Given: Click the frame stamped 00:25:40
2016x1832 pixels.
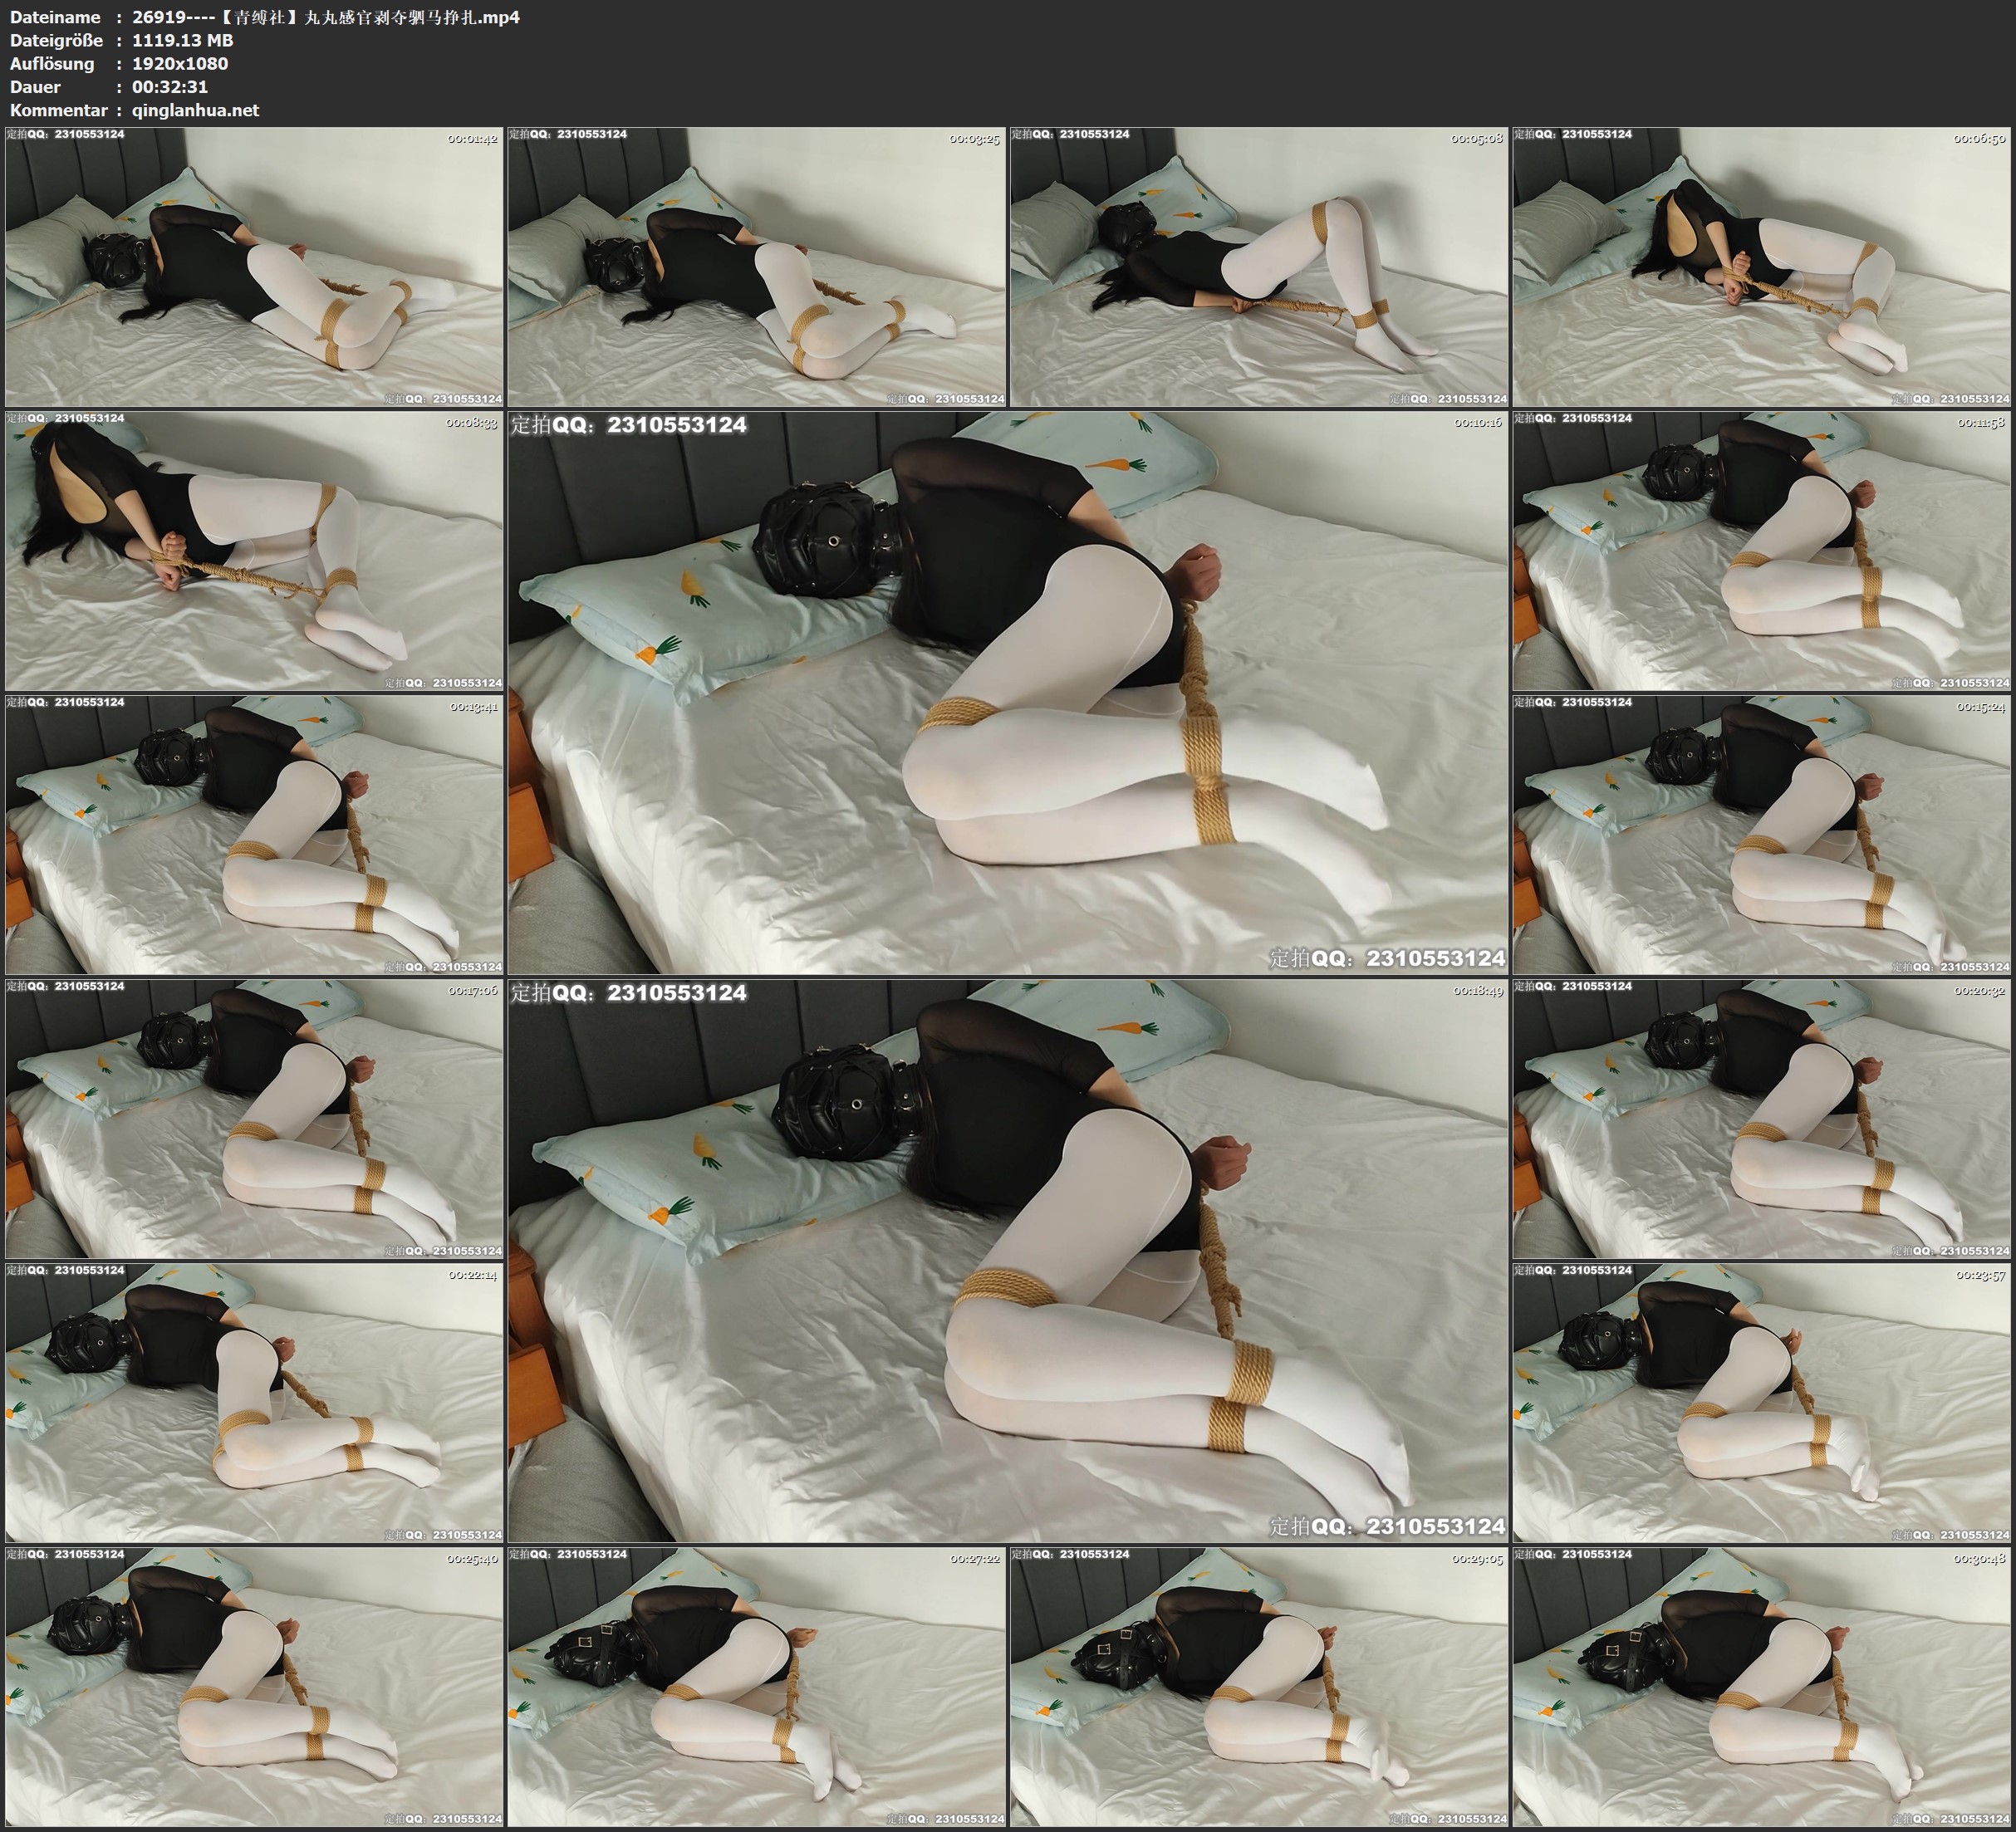Looking at the screenshot, I should (x=254, y=1686).
